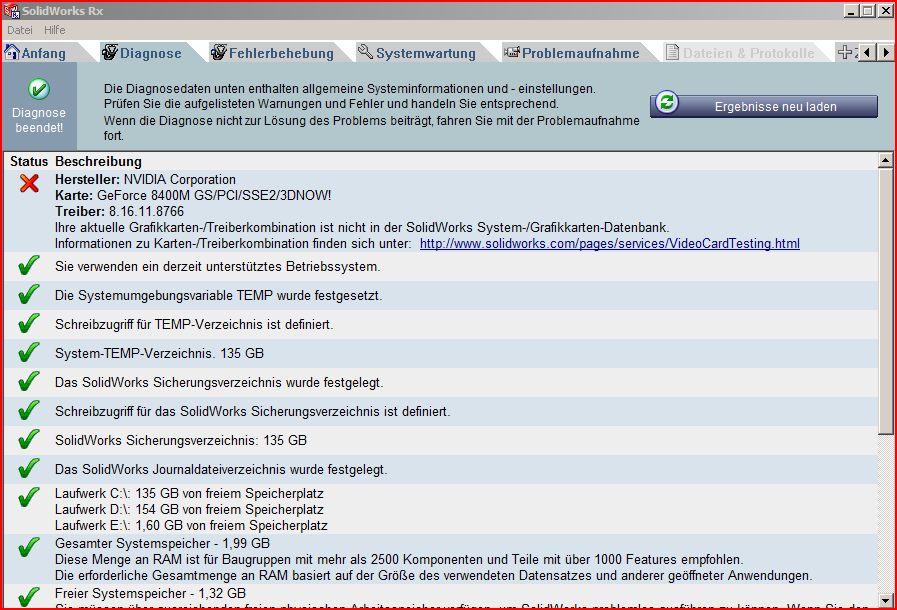Click the Treiber: 8.16.11.8766 line
Screen dimensions: 897x610
pyautogui.click(x=119, y=212)
